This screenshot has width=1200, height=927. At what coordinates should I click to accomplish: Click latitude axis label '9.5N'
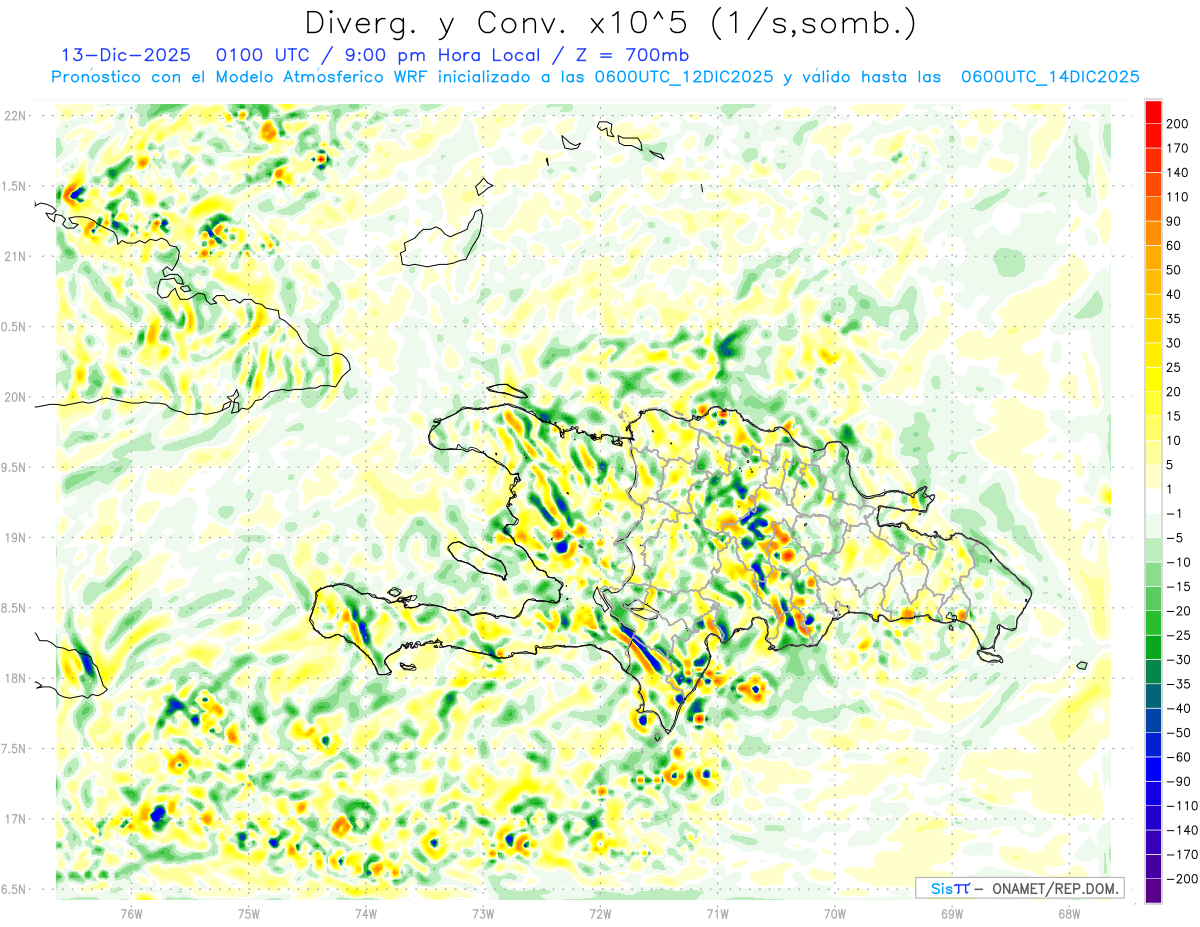point(15,467)
